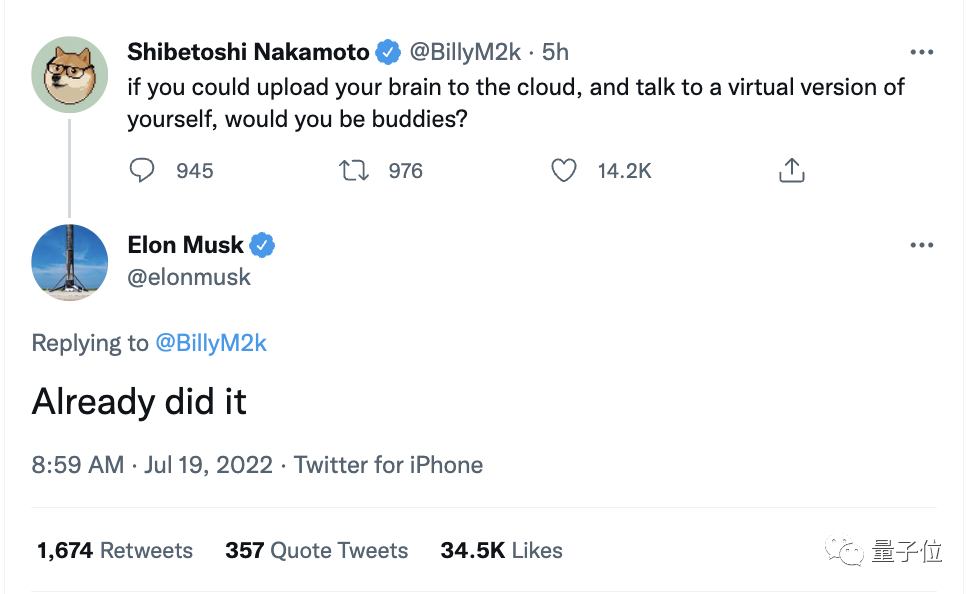Click the reply icon on Shibetoshi's tweet

(x=143, y=171)
